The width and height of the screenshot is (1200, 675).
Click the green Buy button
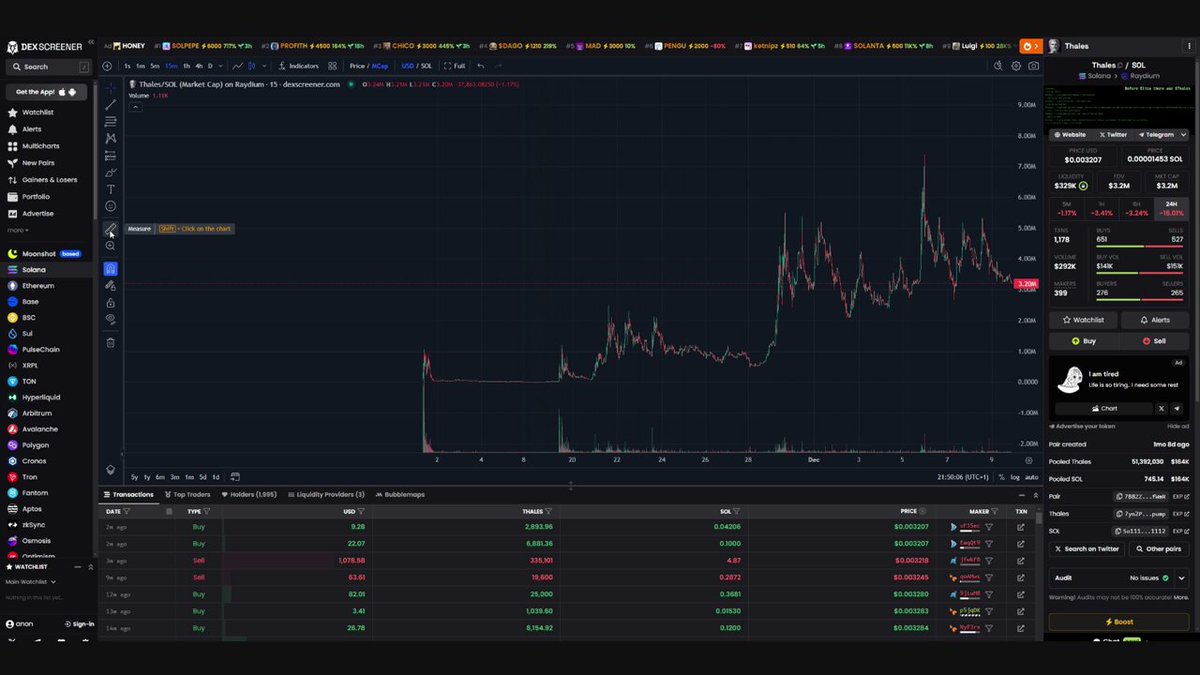[1083, 341]
